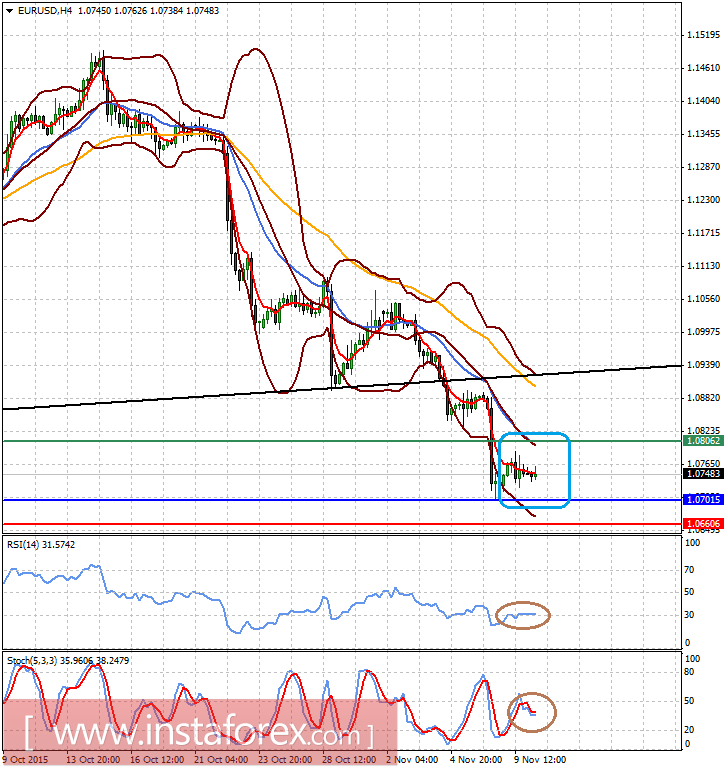Select the EURUSD,H4 chart title text
Viewport: 724px width, 768px height.
click(x=45, y=10)
